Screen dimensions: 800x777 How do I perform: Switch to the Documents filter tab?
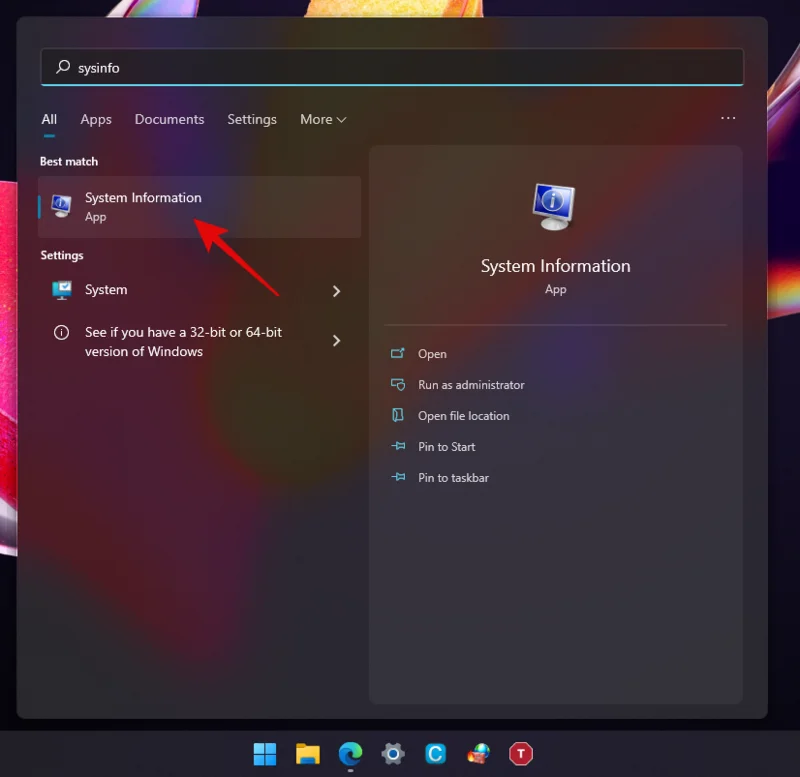pos(169,119)
